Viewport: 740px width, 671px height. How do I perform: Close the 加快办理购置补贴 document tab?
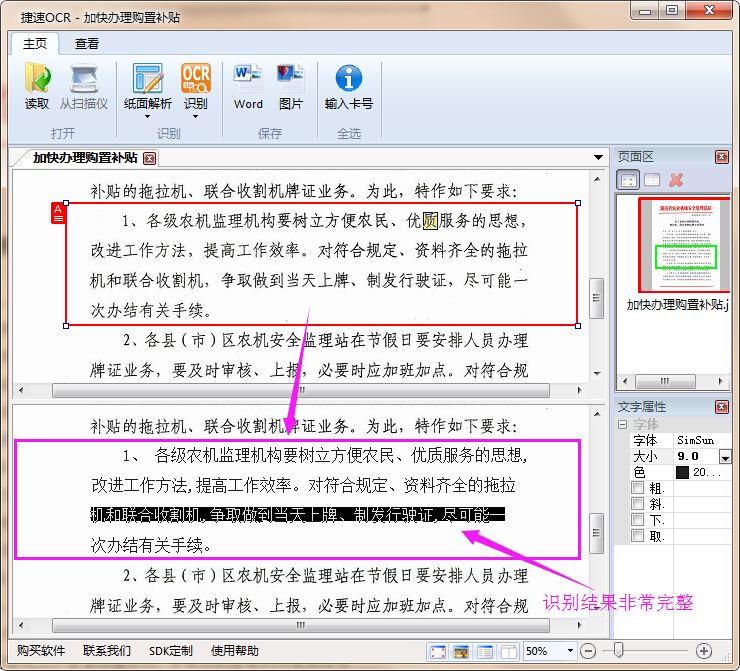(x=150, y=158)
